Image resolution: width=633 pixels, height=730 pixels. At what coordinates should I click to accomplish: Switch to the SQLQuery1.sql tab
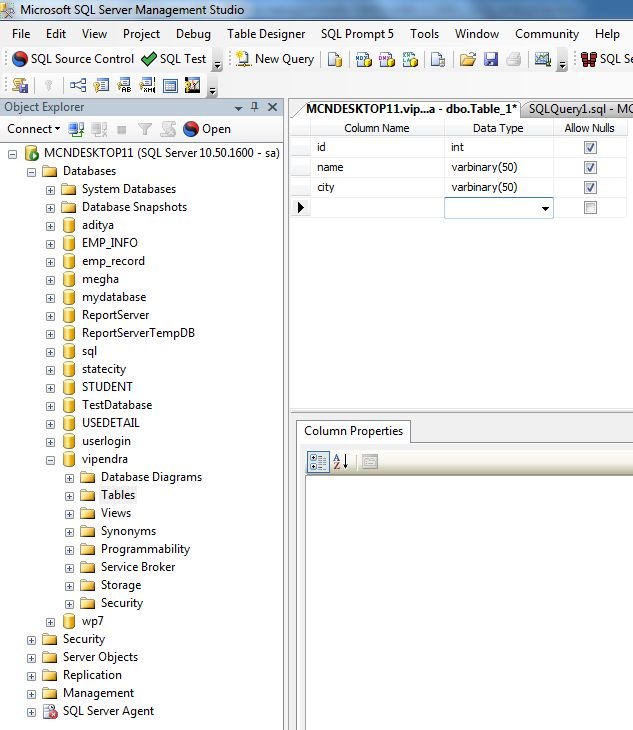click(x=579, y=109)
